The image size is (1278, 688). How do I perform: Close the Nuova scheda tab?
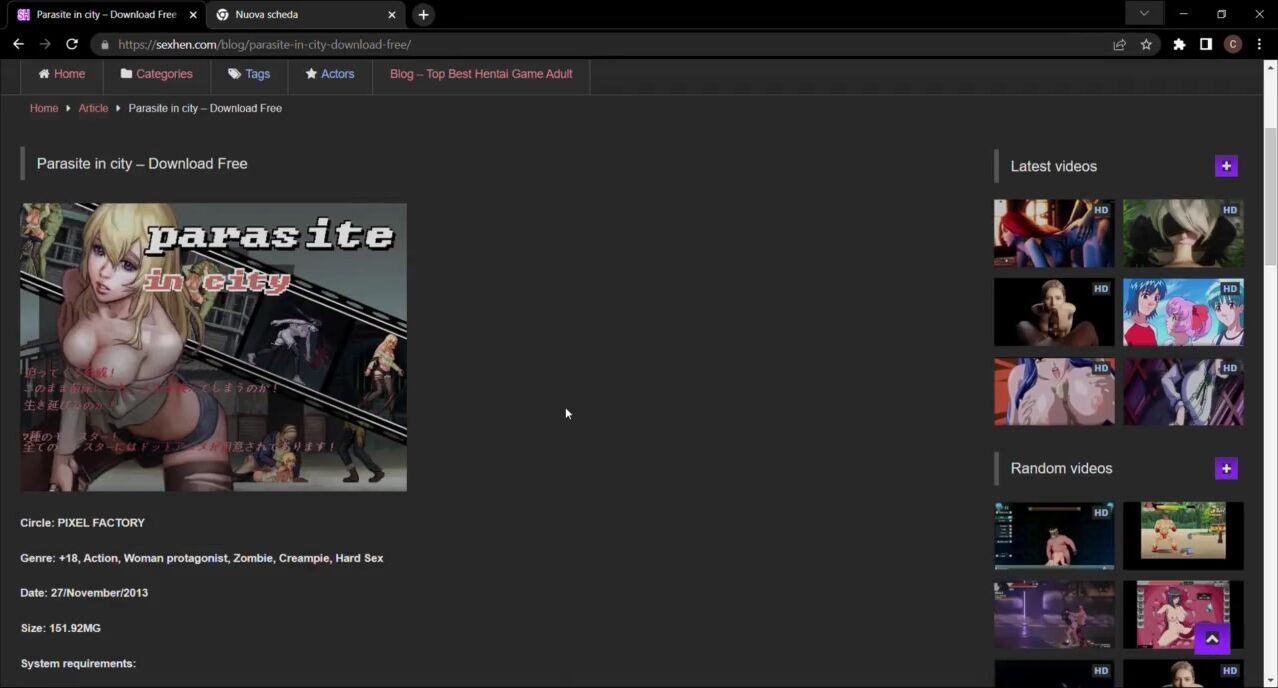click(391, 15)
